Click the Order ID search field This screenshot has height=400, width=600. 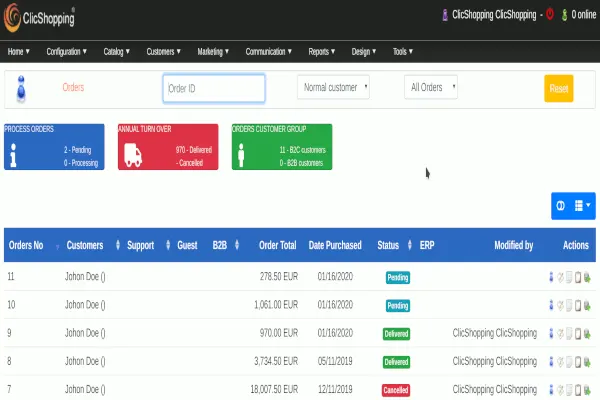[214, 88]
